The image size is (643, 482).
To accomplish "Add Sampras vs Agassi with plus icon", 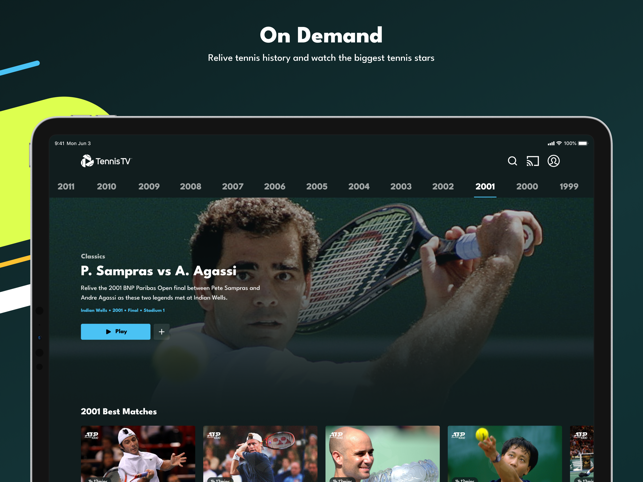I will (x=162, y=331).
